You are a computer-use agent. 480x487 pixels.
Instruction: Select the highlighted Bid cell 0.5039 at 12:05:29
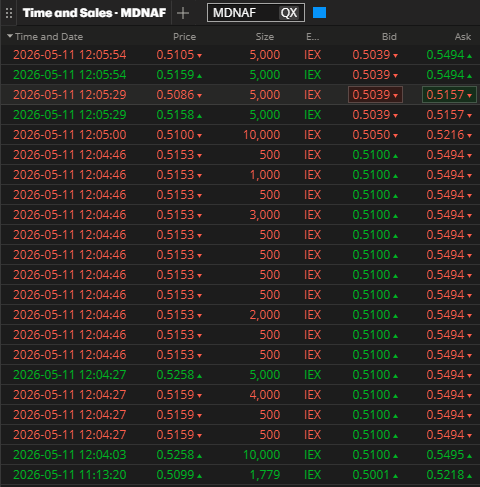375,95
